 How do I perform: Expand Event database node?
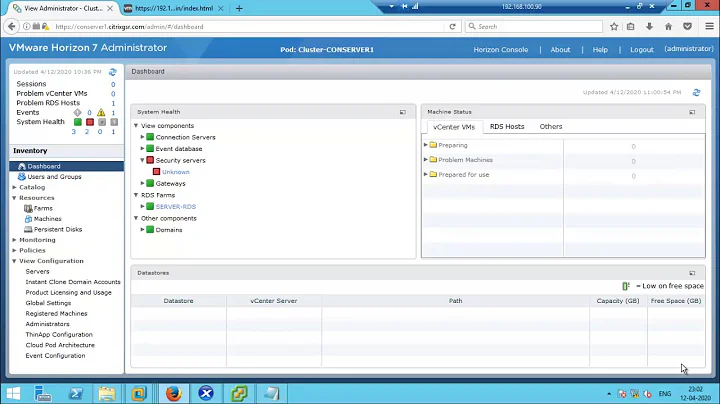point(142,148)
